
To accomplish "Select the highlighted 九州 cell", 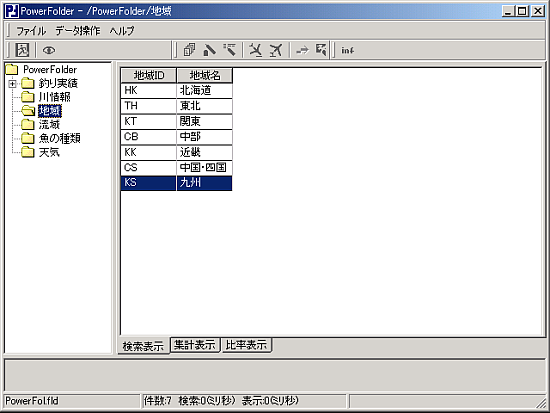I will pos(204,183).
